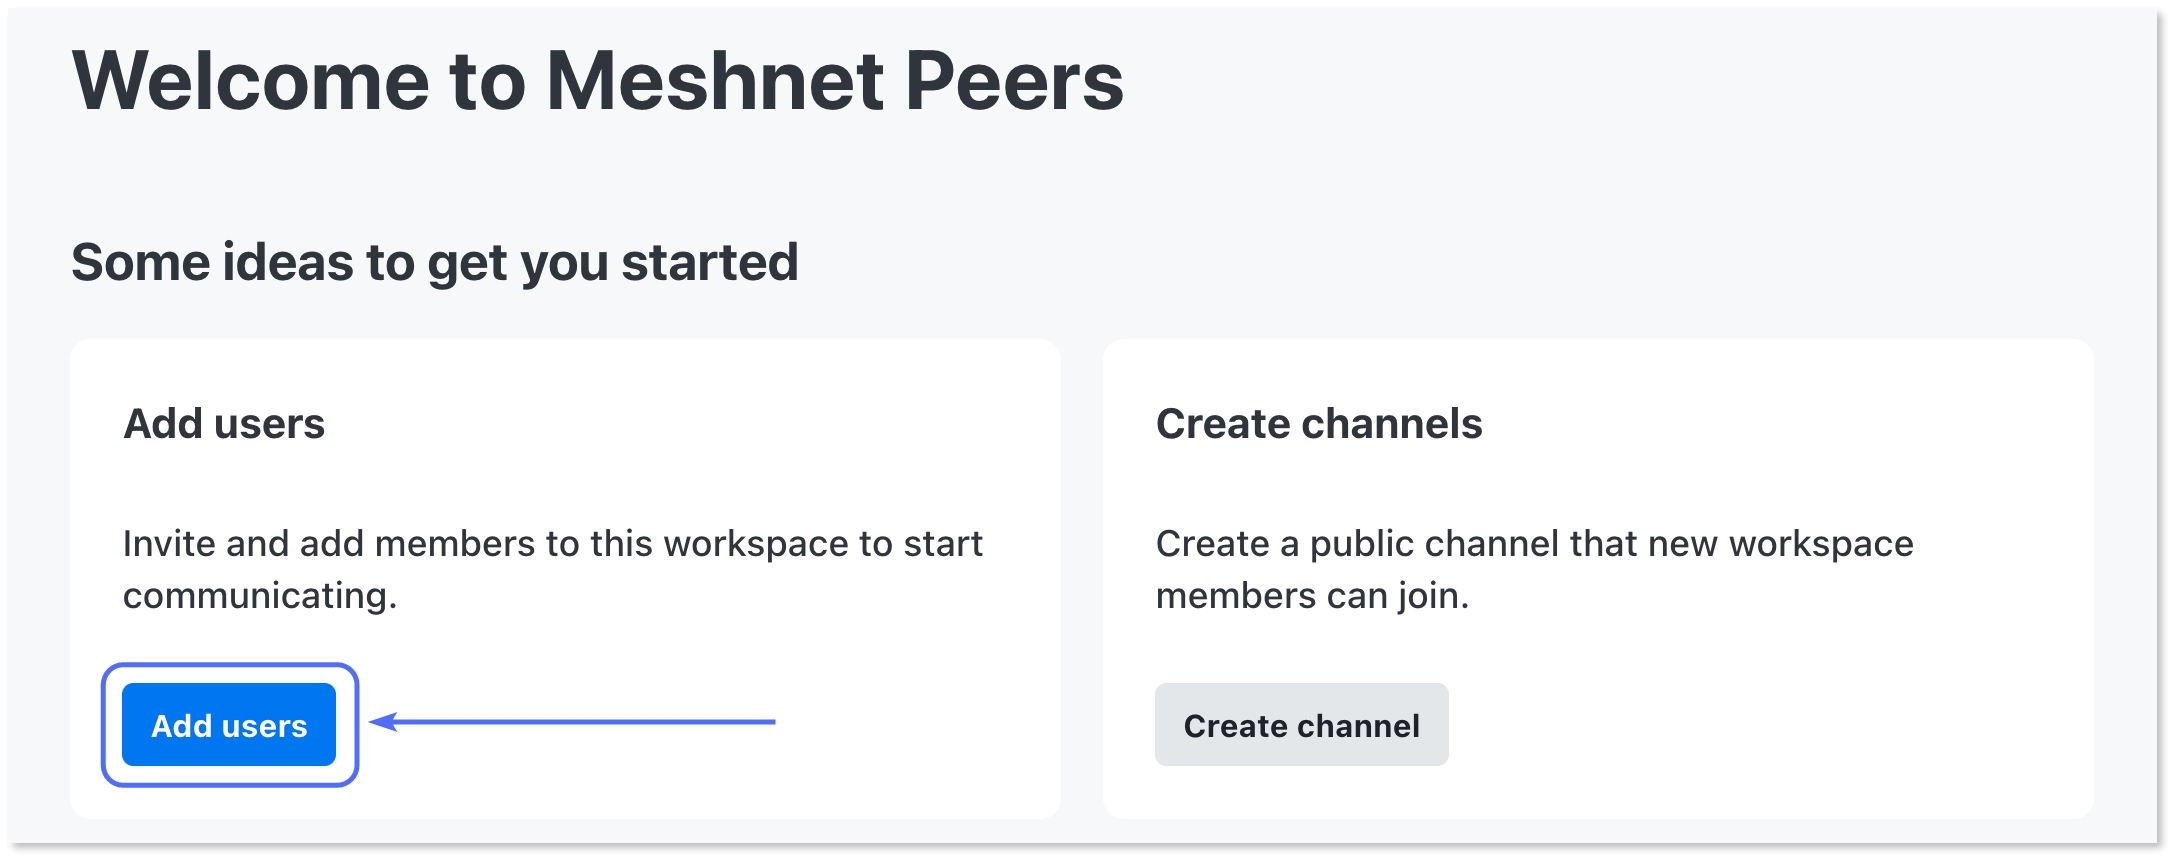Click the word communicating in the Add users card
The height and width of the screenshot is (856, 2170).
[260, 596]
